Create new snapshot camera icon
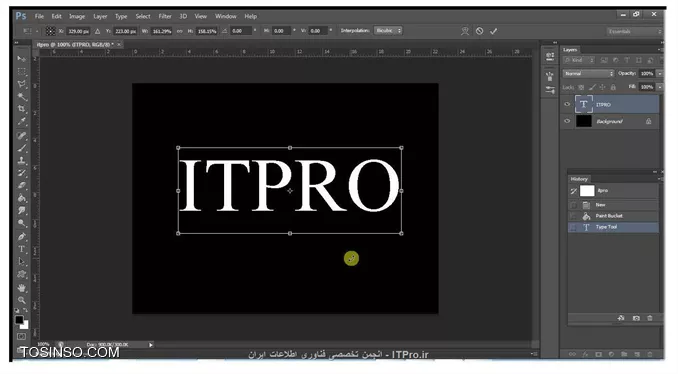This screenshot has width=678, height=374. point(636,318)
